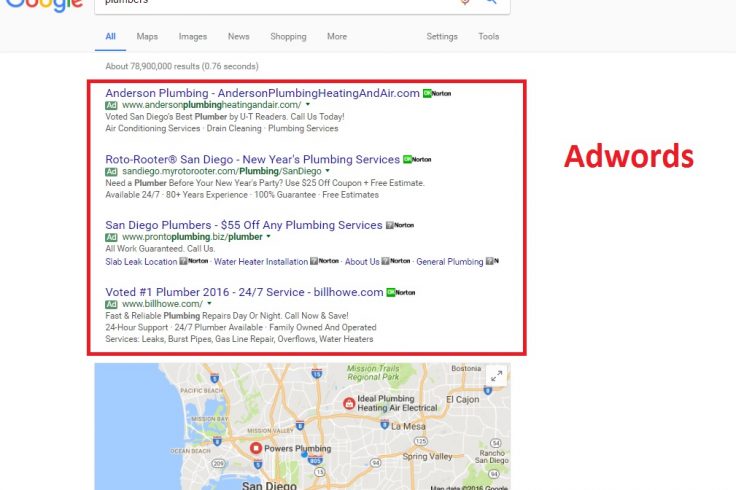Open the About Us sitelink
Viewport: 736px width, 490px height.
pyautogui.click(x=362, y=262)
